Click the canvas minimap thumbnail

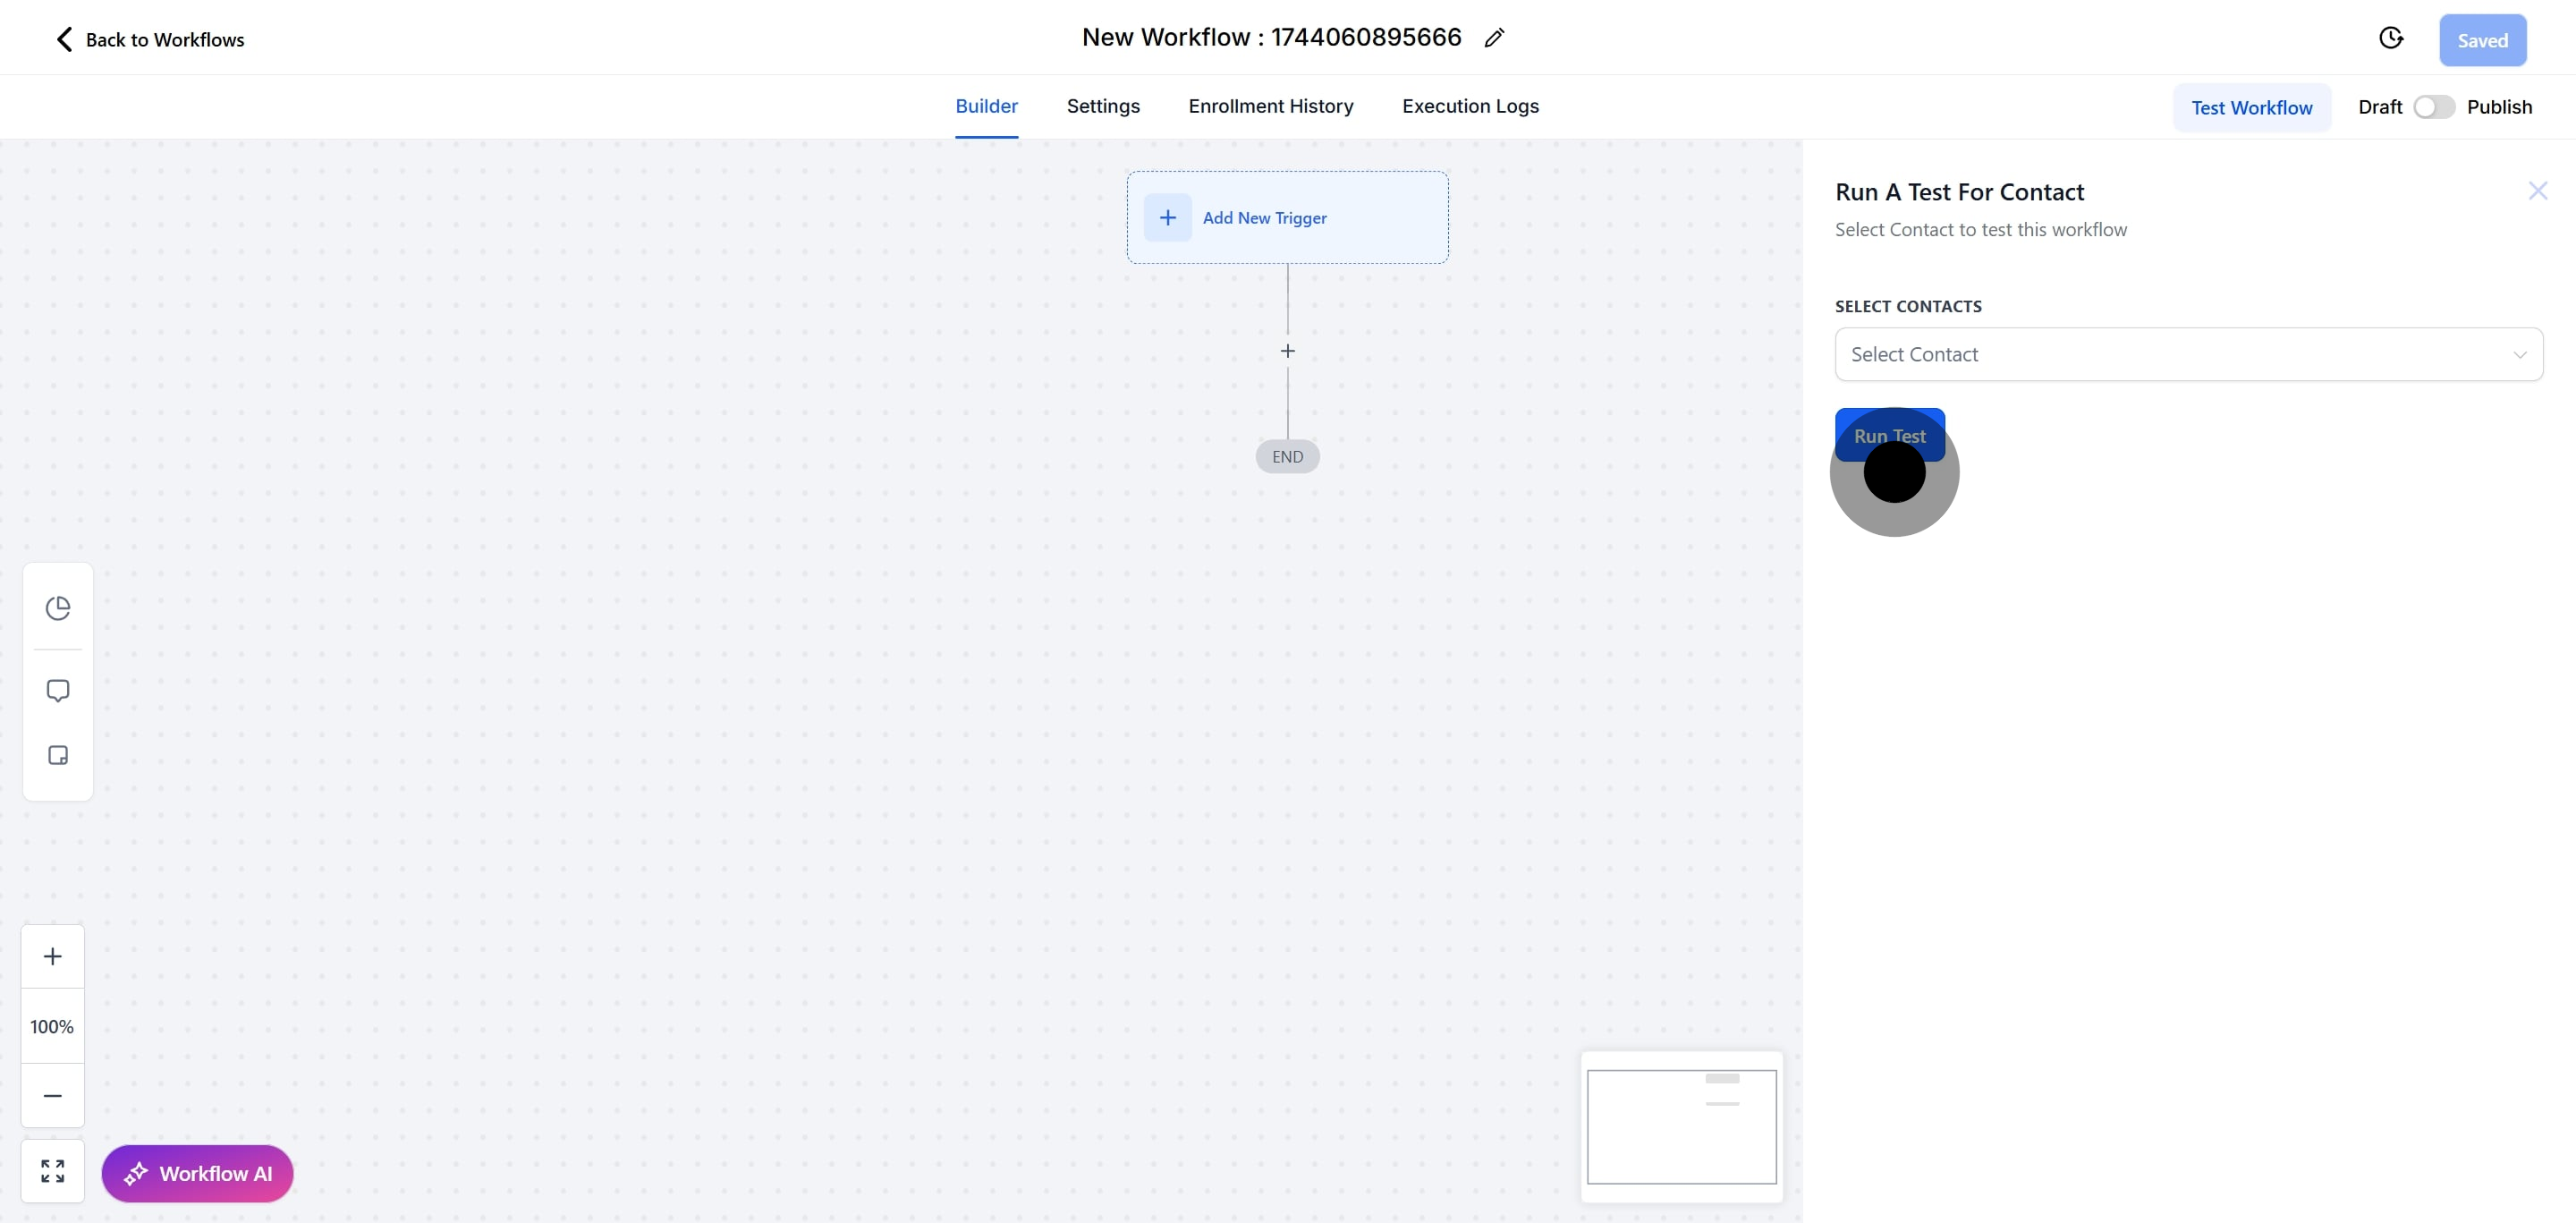click(1681, 1126)
